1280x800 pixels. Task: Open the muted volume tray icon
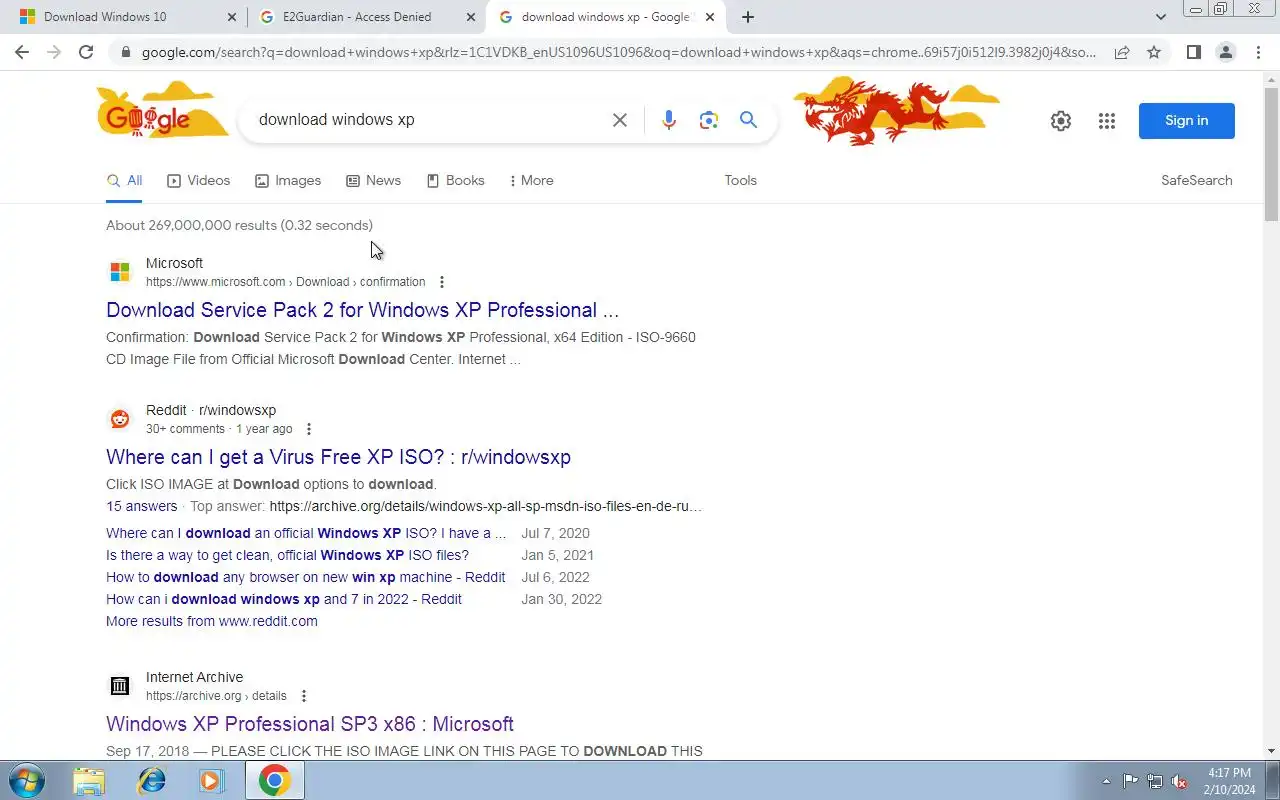(x=1180, y=781)
